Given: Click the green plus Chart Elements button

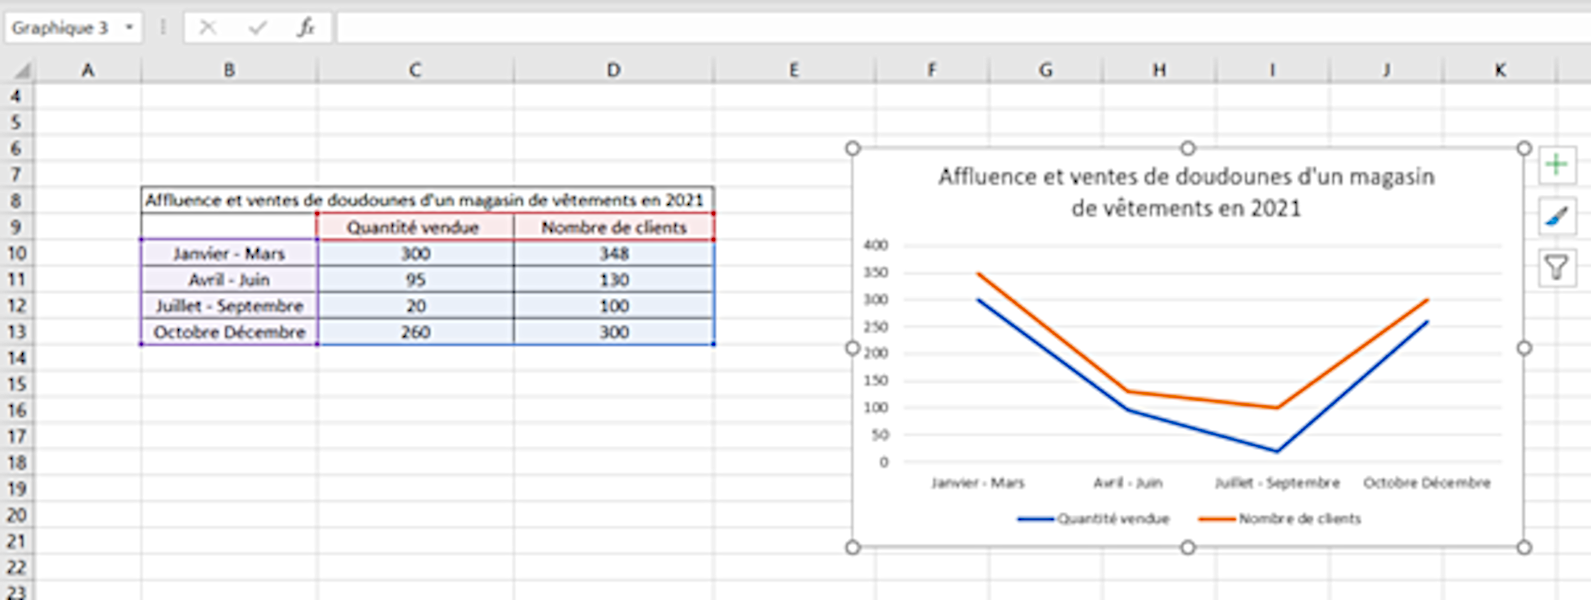Looking at the screenshot, I should (1556, 165).
